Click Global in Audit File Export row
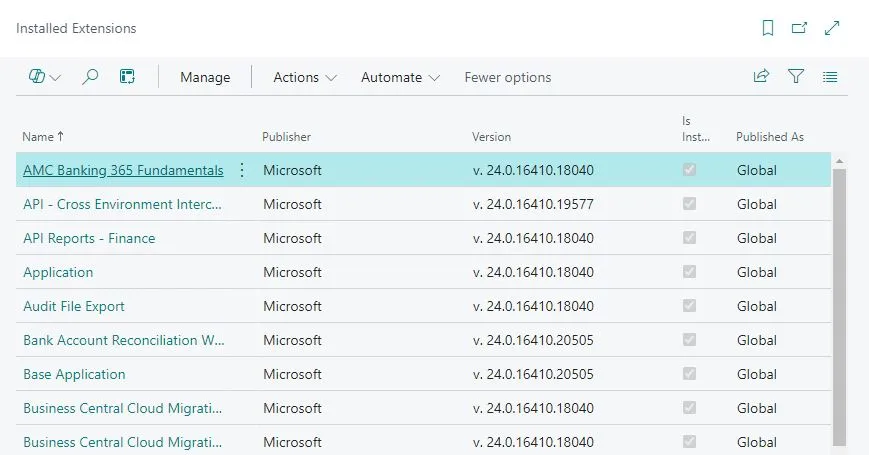This screenshot has height=455, width=869. click(x=756, y=306)
